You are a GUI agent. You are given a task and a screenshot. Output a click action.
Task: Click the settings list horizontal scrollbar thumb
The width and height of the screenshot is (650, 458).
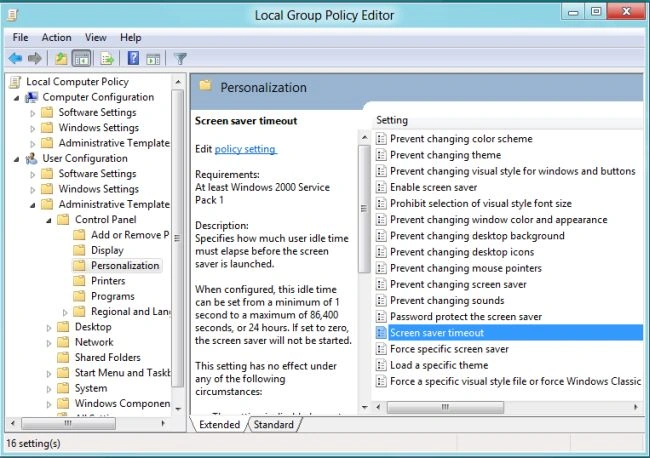[x=446, y=407]
